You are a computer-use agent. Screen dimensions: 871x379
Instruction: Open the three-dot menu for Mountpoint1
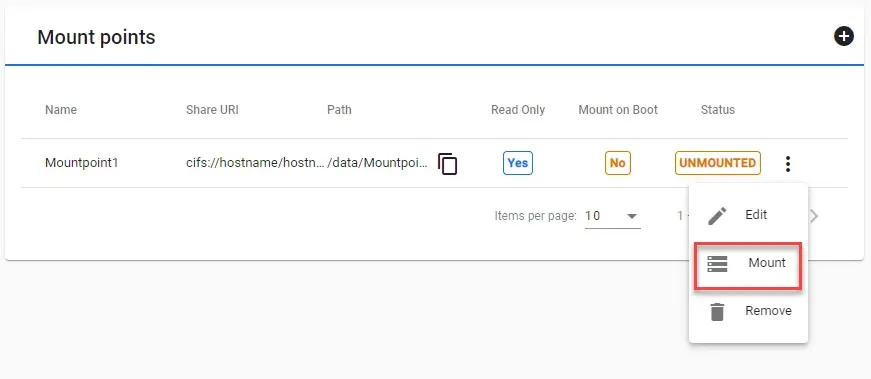pyautogui.click(x=788, y=163)
